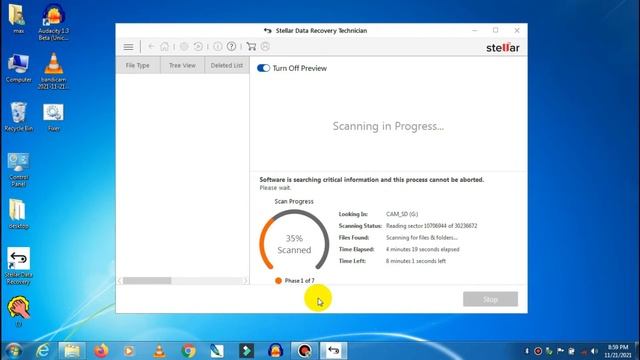This screenshot has width=640, height=360.
Task: Switch to the Deleted List tab
Action: [x=227, y=65]
